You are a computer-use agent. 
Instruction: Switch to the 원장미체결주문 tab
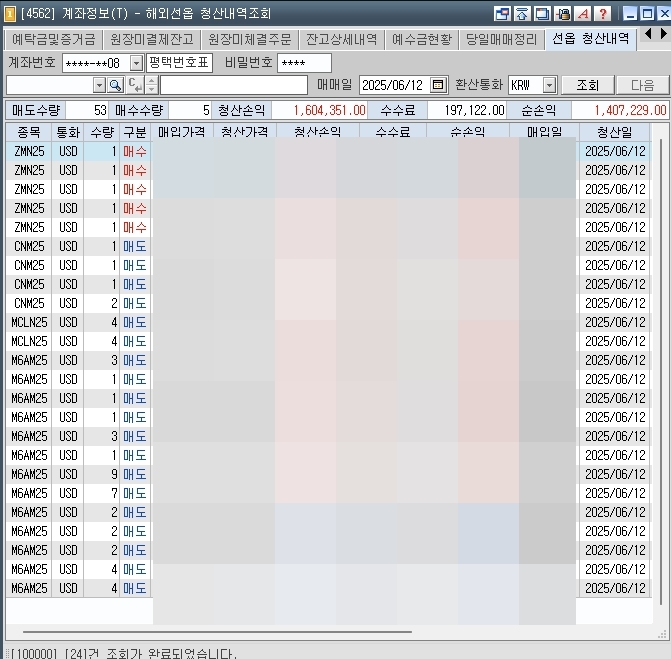pos(249,40)
